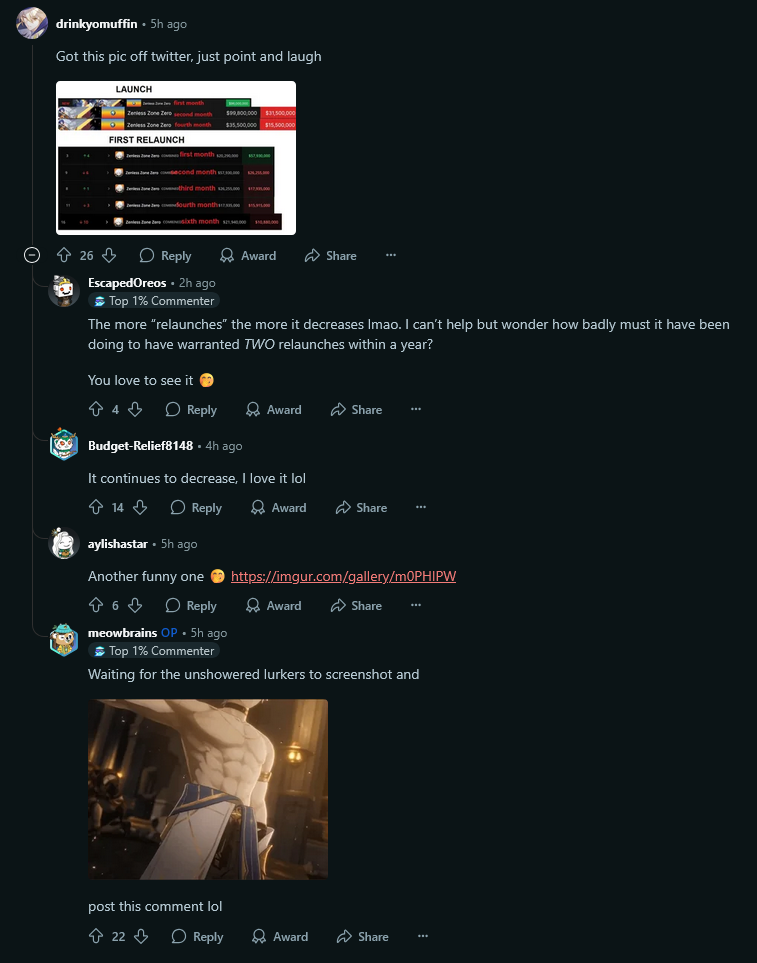The width and height of the screenshot is (757, 963).
Task: Reply to aylishastar's comment
Action: 191,606
